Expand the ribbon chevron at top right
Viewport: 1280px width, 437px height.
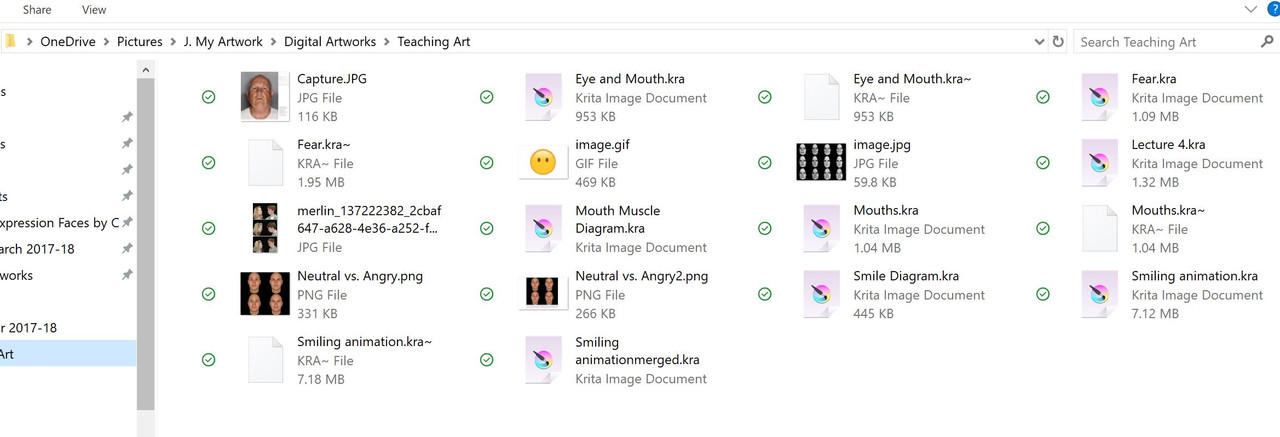click(x=1250, y=9)
